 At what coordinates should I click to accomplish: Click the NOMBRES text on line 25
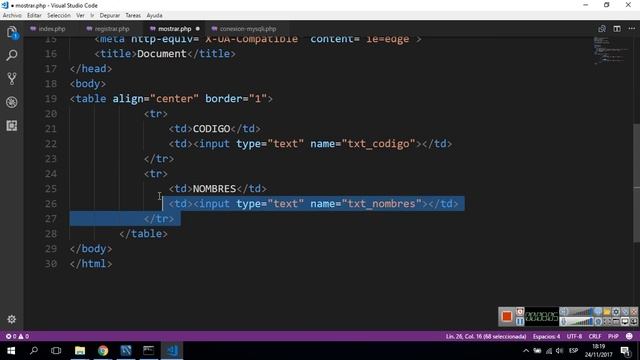tap(214, 189)
